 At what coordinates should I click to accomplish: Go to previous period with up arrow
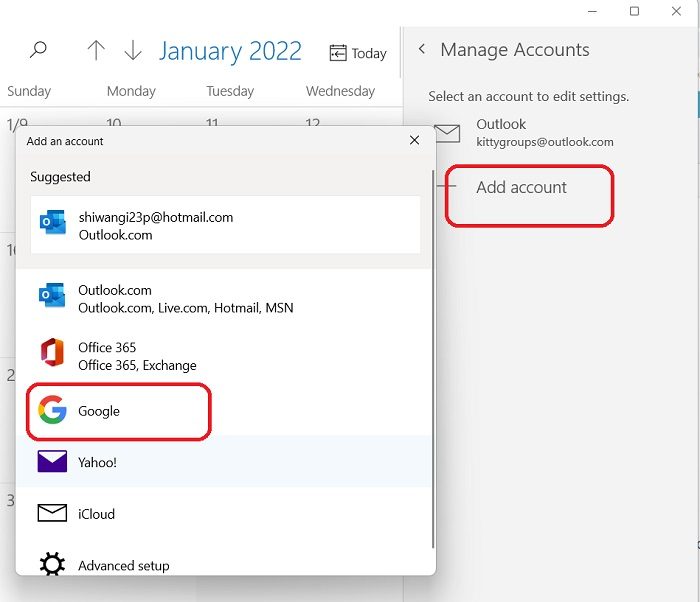[x=96, y=51]
